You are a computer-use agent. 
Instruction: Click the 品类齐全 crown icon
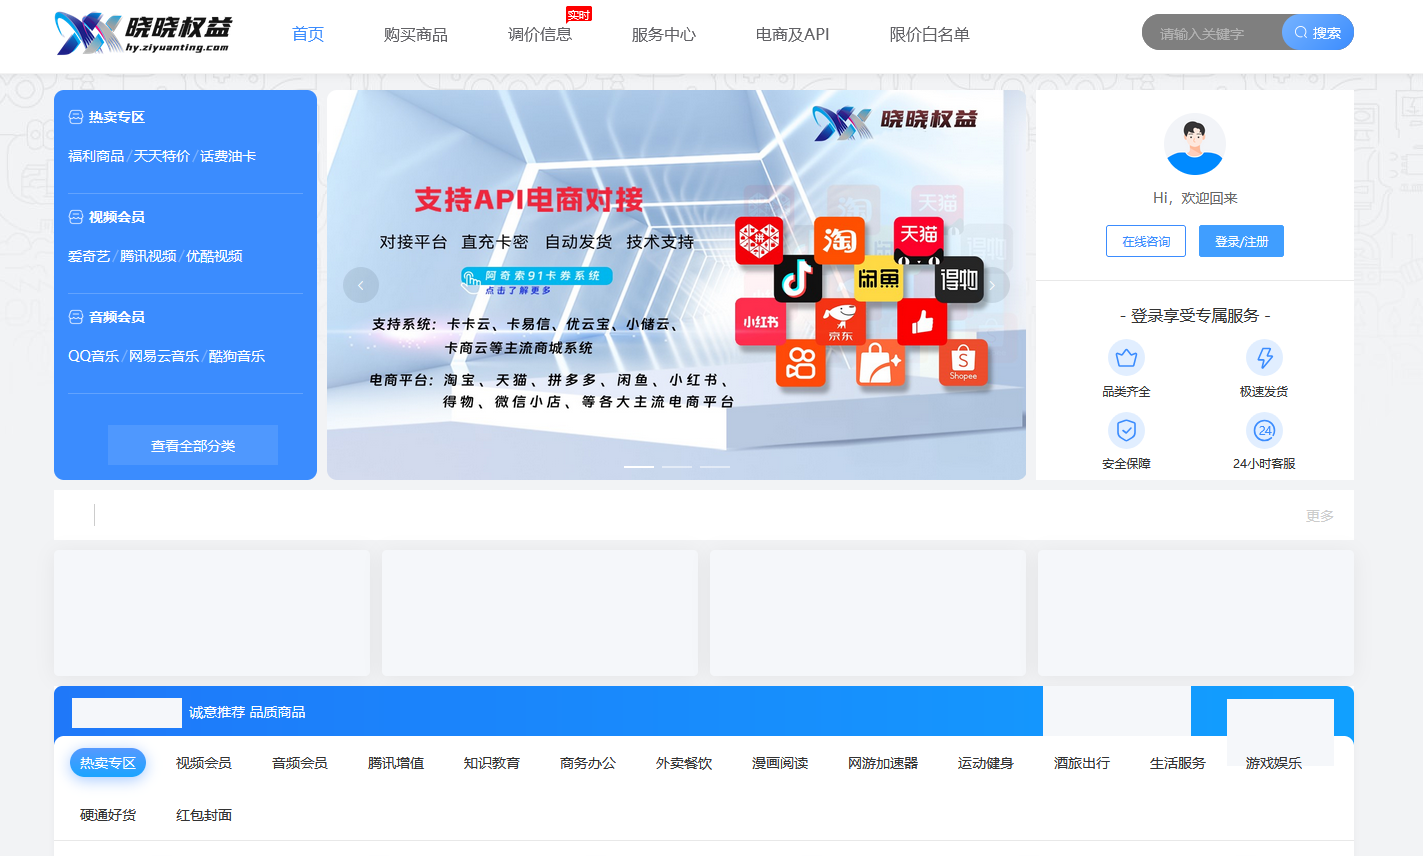tap(1126, 357)
